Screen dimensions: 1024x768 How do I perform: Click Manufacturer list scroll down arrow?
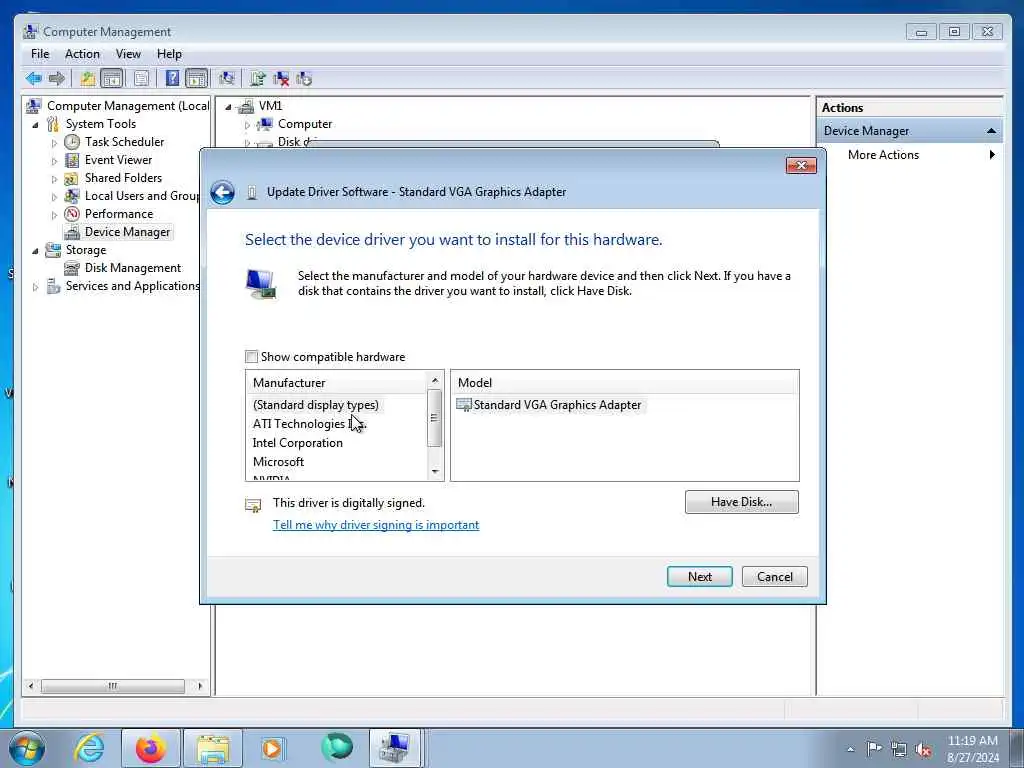pyautogui.click(x=435, y=472)
